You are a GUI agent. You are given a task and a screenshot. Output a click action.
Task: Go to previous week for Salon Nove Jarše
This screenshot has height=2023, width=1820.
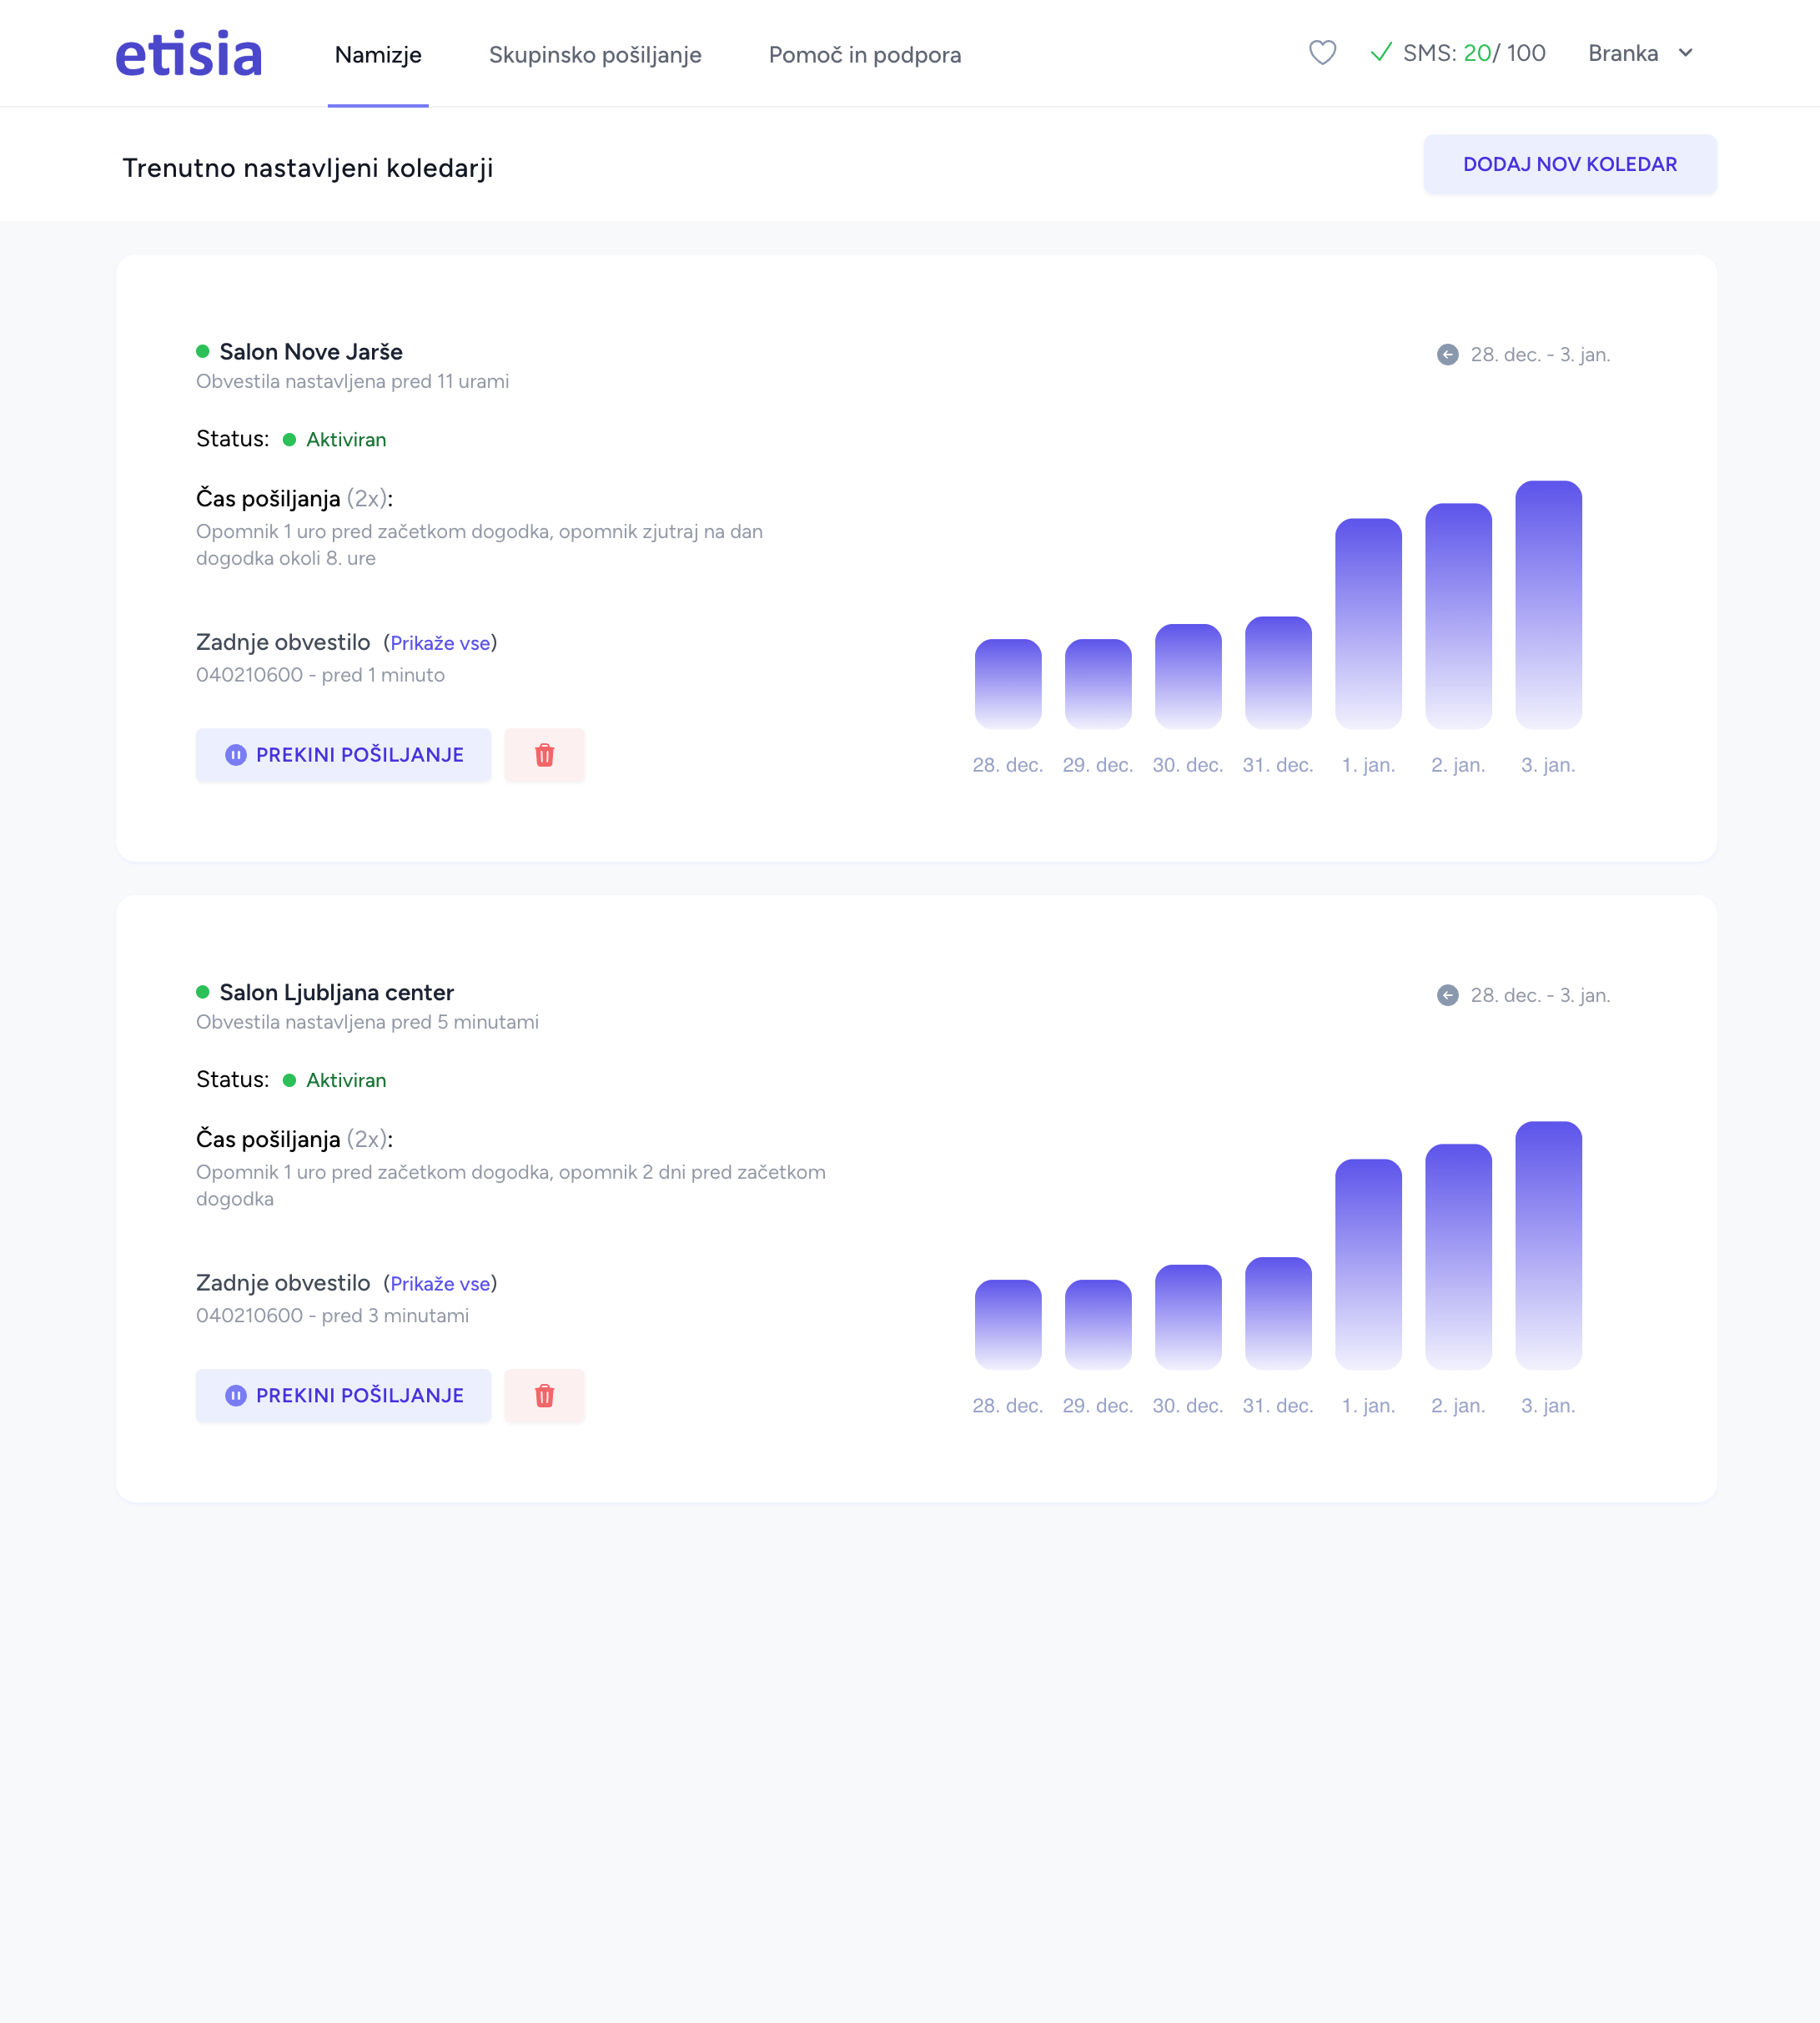point(1447,355)
